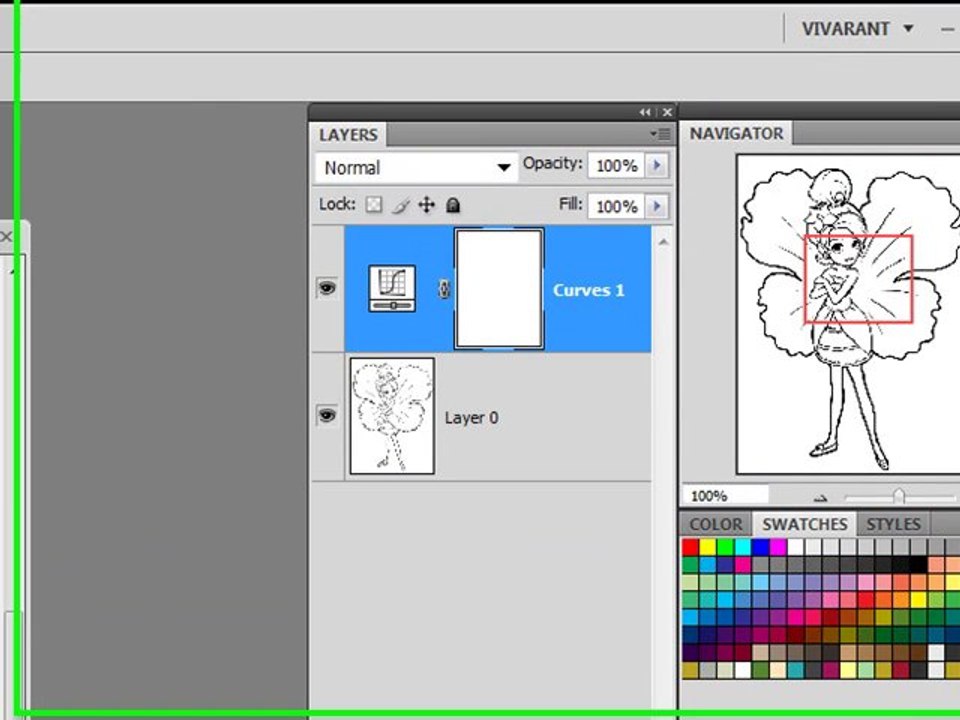Click the Navigator preview image
Image resolution: width=960 pixels, height=720 pixels.
pyautogui.click(x=848, y=314)
